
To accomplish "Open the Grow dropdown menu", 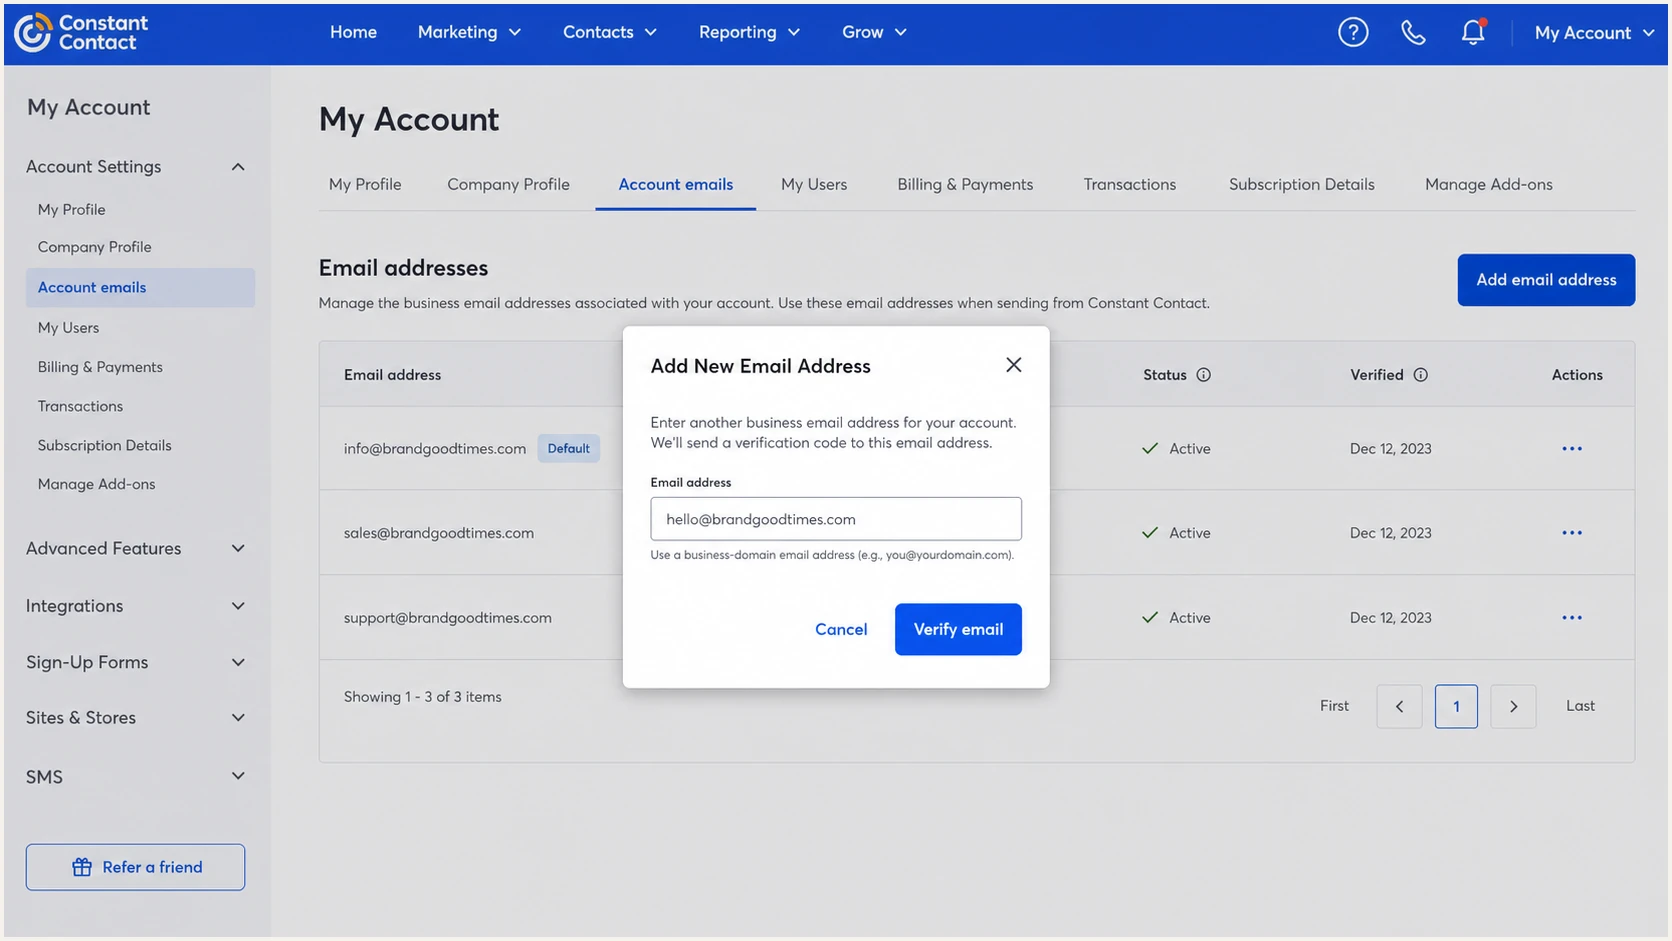I will pyautogui.click(x=874, y=32).
